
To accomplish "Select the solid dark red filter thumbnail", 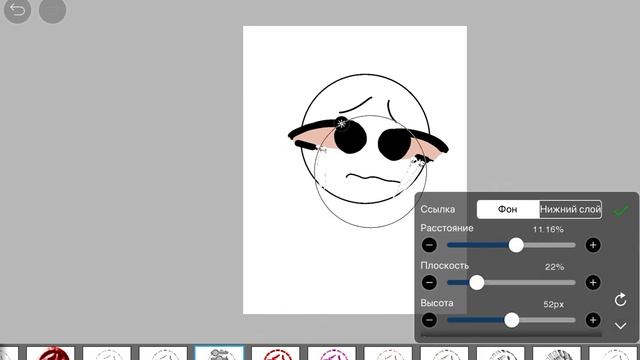I will 51,353.
